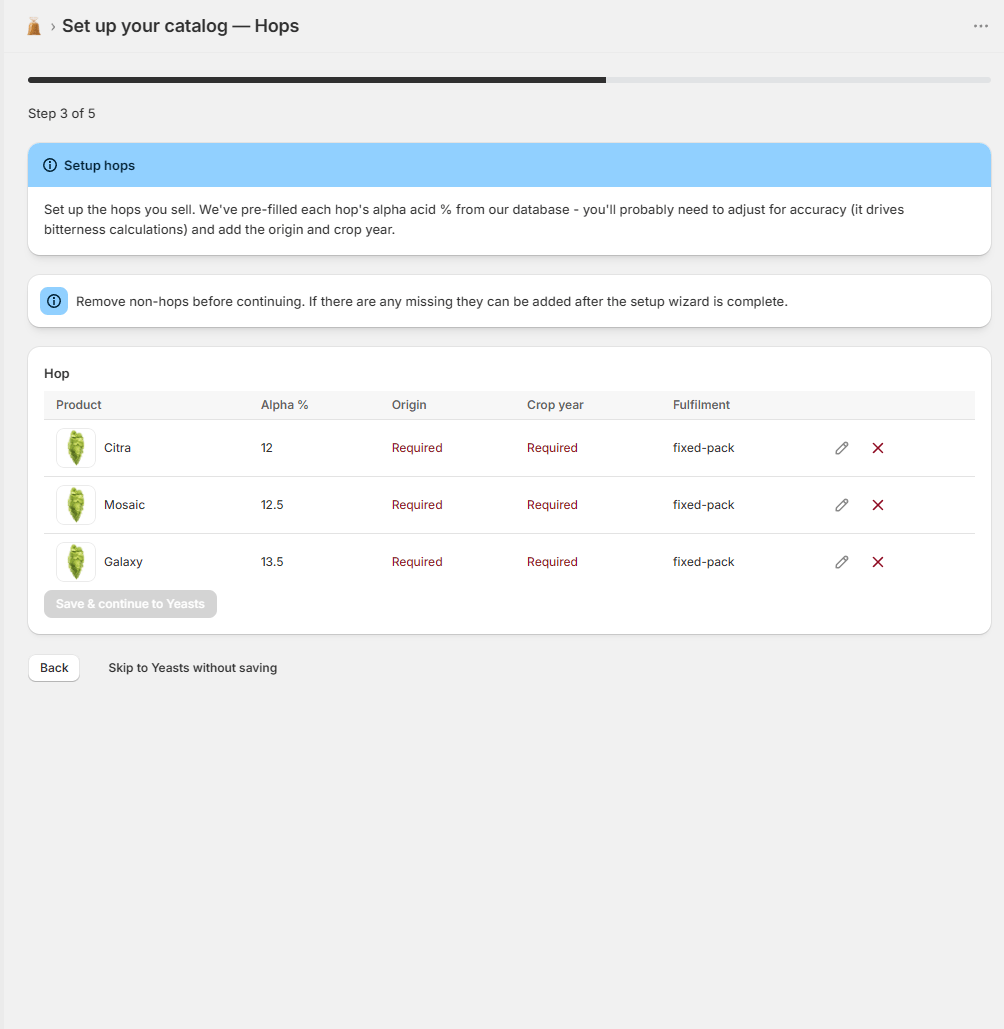Viewport: 1004px width, 1029px height.
Task: Open the three-dot more options menu
Action: point(980,26)
